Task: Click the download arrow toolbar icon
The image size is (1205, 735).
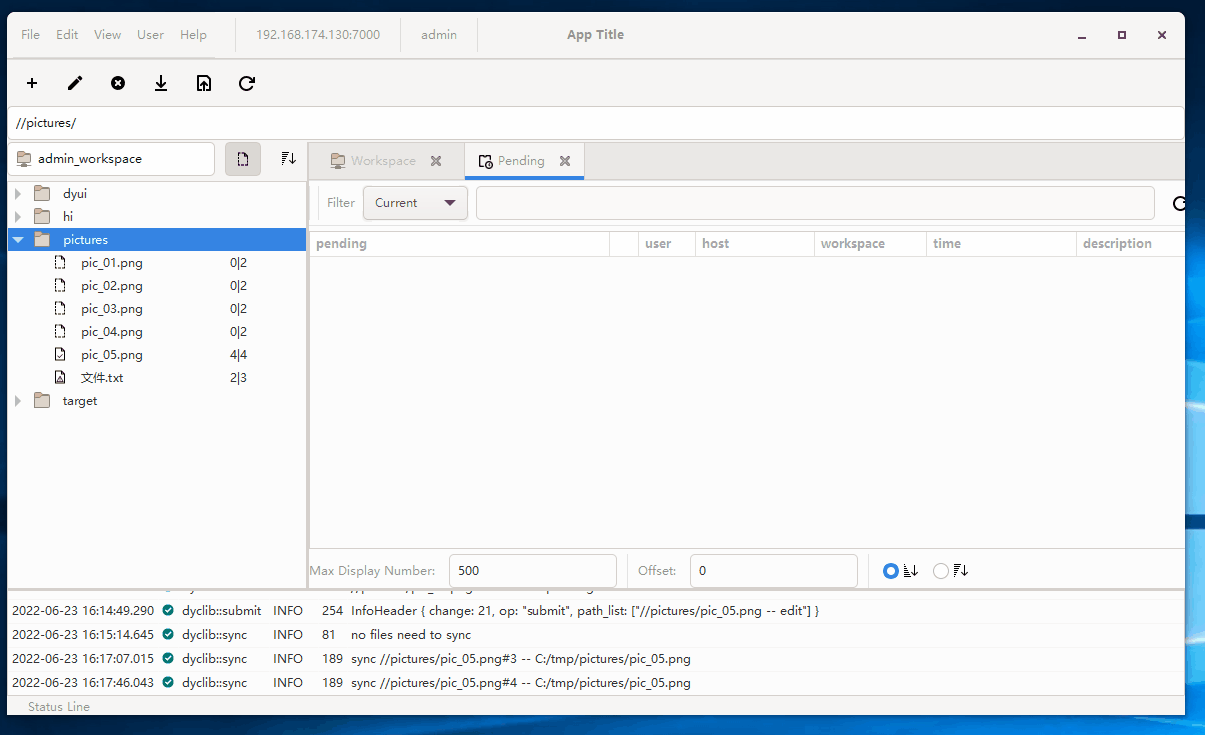Action: [161, 84]
